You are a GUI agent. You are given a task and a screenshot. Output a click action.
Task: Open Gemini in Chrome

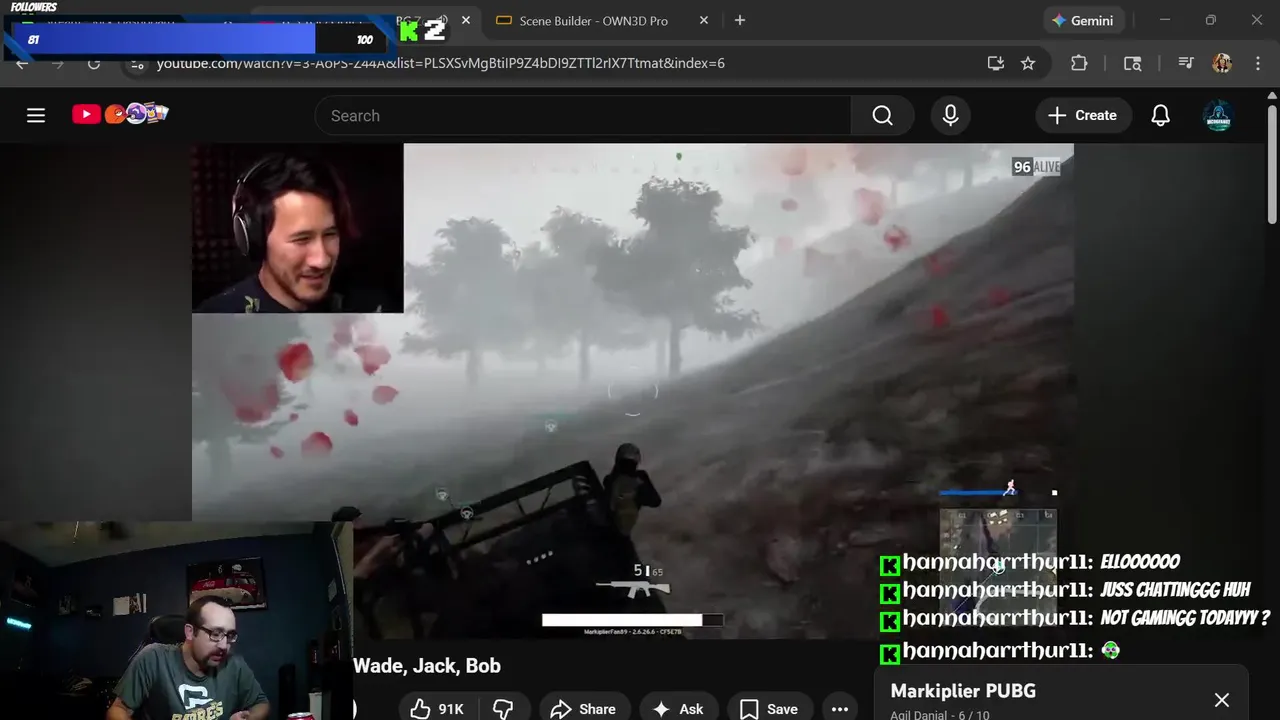click(x=1083, y=20)
